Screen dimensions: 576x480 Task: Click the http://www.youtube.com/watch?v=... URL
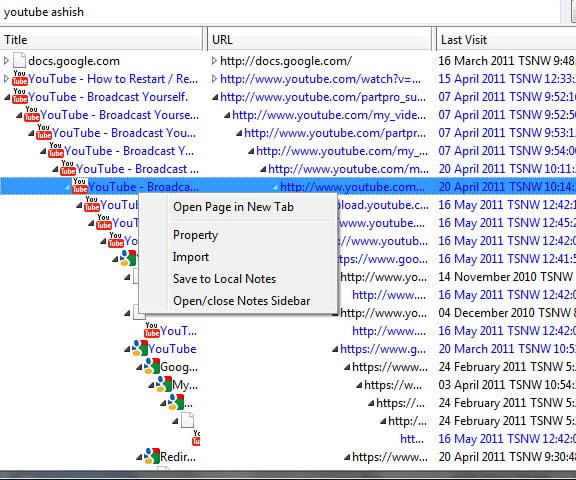(x=321, y=79)
